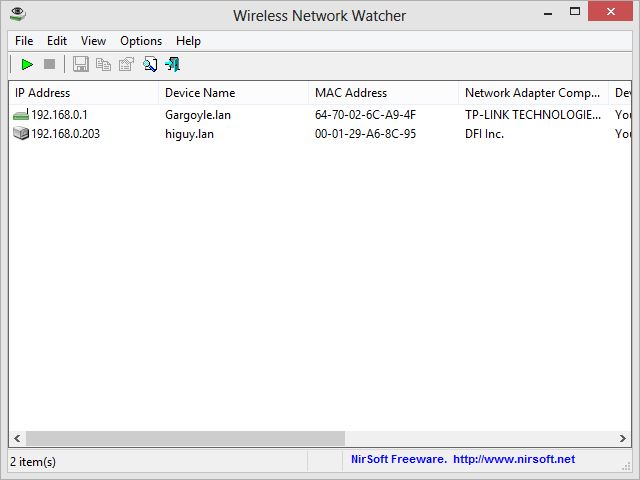Click the Copy Selected Items icon

[103, 64]
